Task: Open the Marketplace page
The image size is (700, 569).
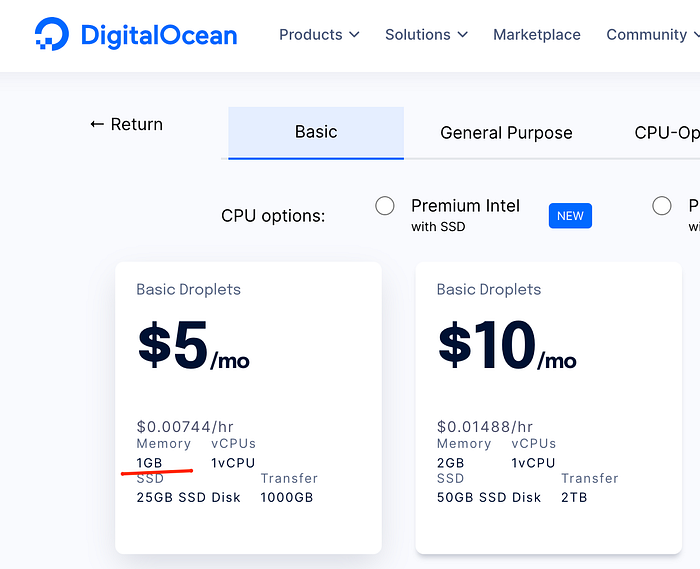Action: 536,35
